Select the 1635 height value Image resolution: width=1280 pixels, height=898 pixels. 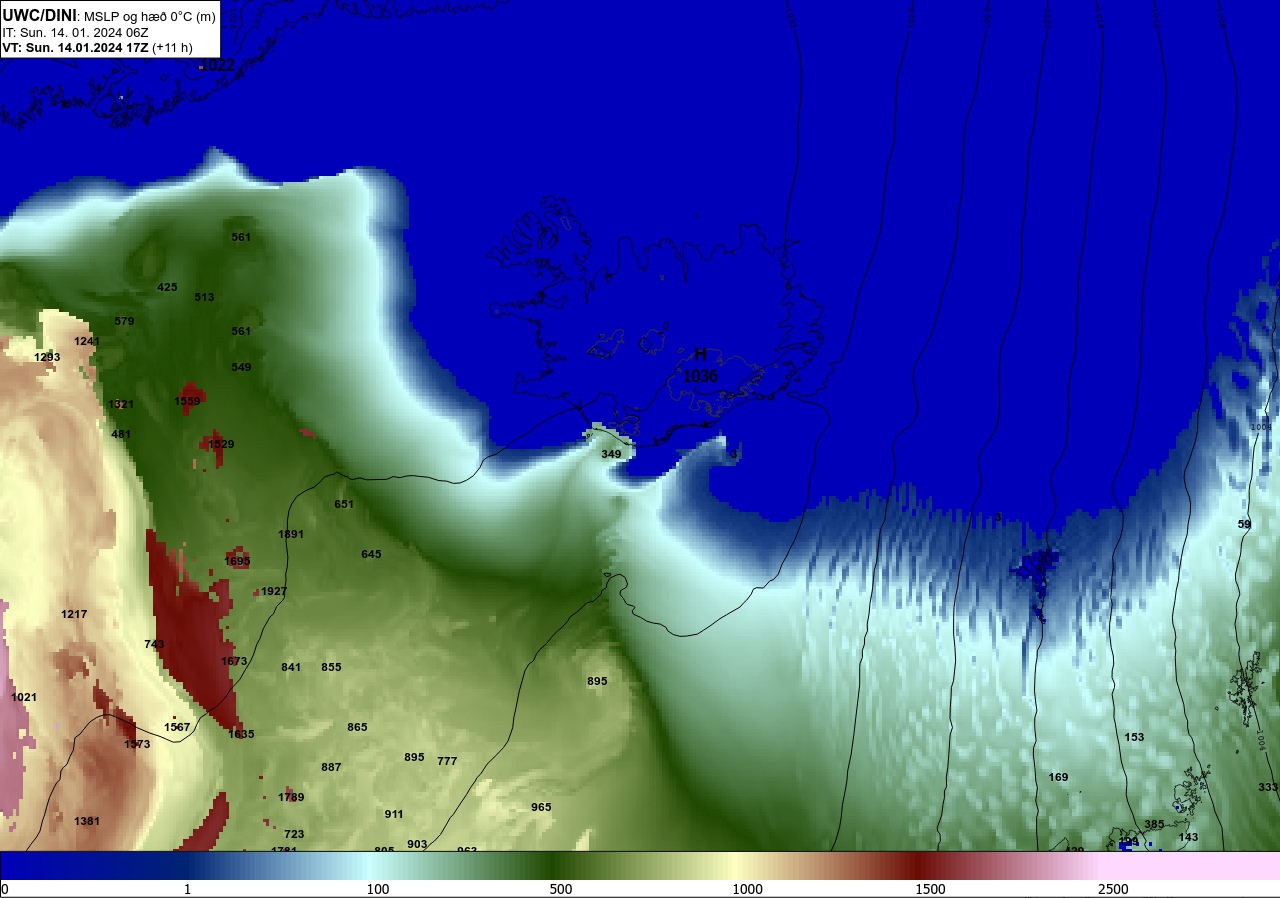coord(241,734)
